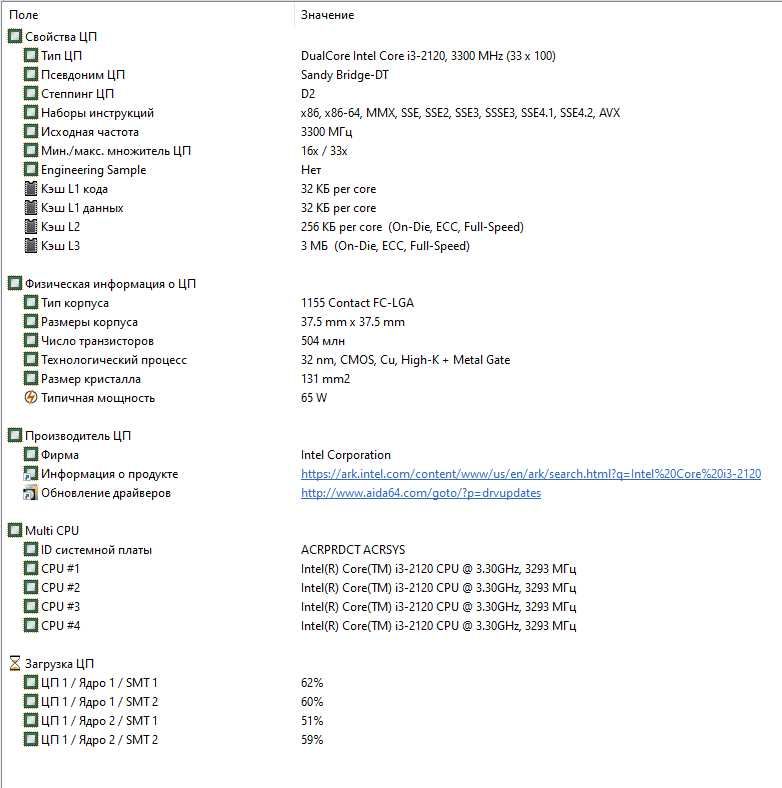Image resolution: width=782 pixels, height=788 pixels.
Task: Select the icon beside Псевдоним ЦП
Action: click(x=31, y=74)
